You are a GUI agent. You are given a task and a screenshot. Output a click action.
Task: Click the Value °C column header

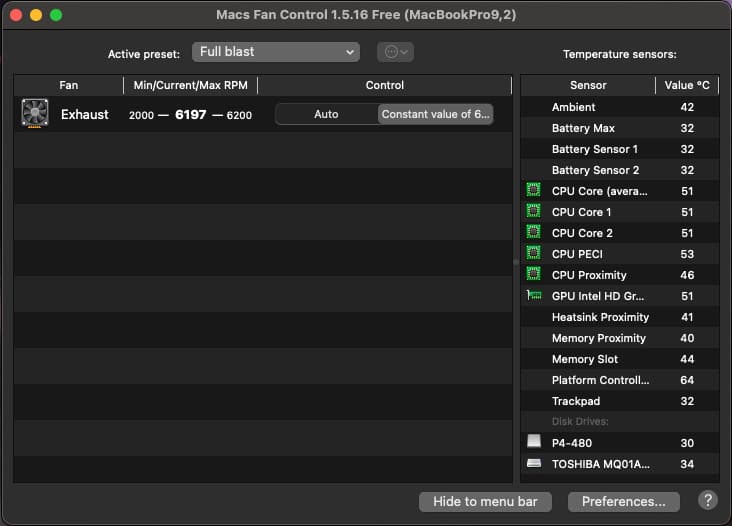click(687, 85)
